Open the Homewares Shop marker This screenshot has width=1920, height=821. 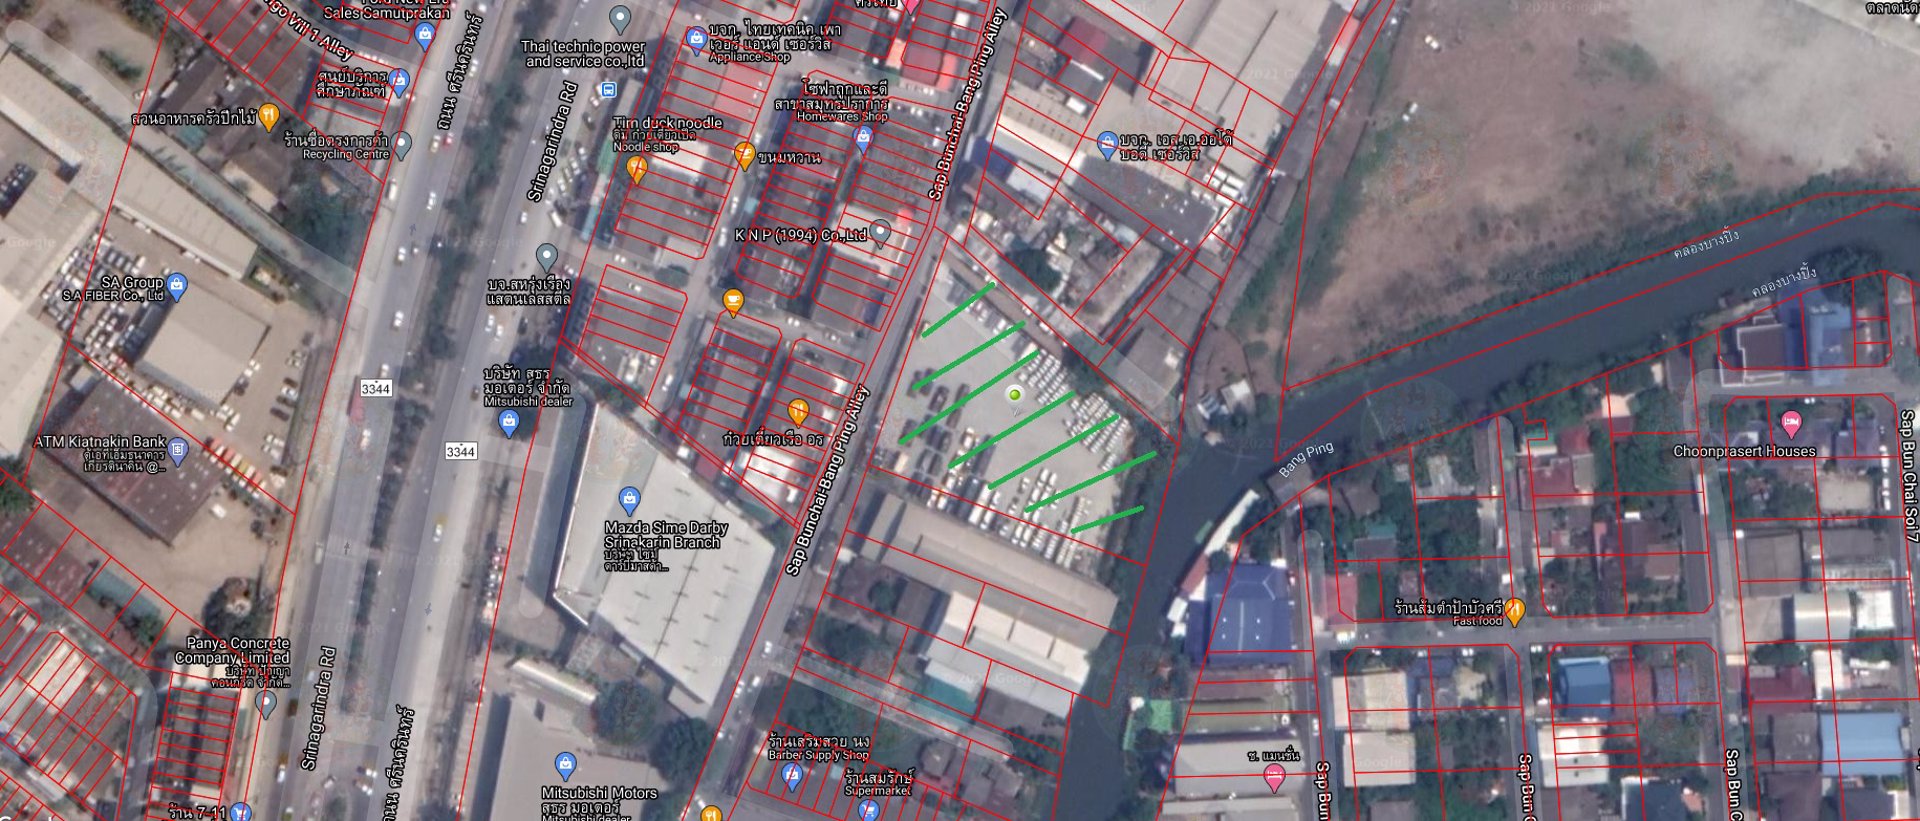863,140
